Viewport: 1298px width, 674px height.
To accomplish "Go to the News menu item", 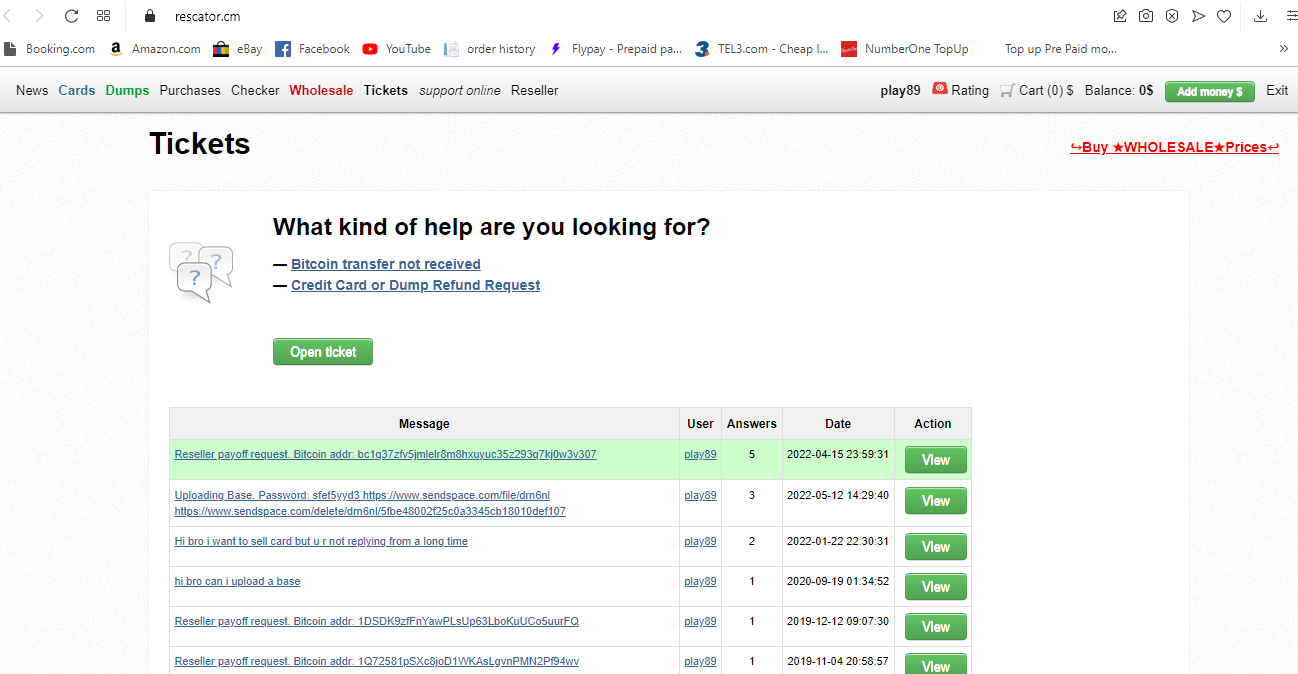I will point(32,90).
